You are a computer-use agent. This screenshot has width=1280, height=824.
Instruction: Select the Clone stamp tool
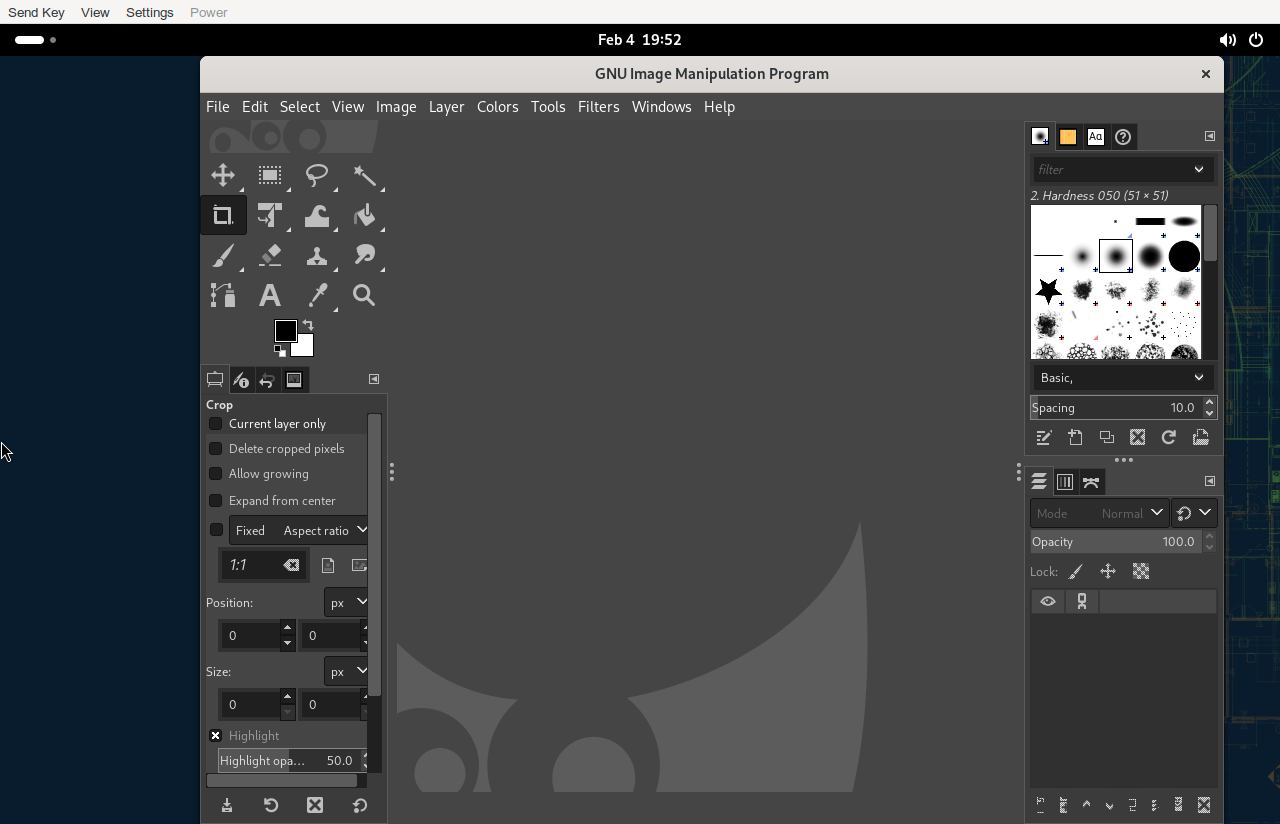317,255
